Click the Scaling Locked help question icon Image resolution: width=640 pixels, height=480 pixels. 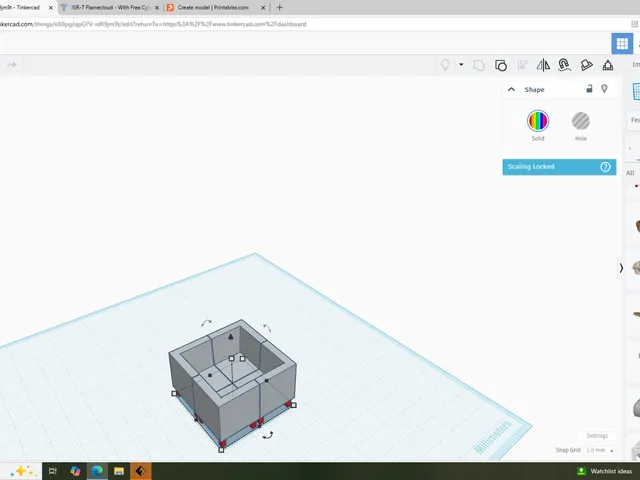pyautogui.click(x=605, y=167)
